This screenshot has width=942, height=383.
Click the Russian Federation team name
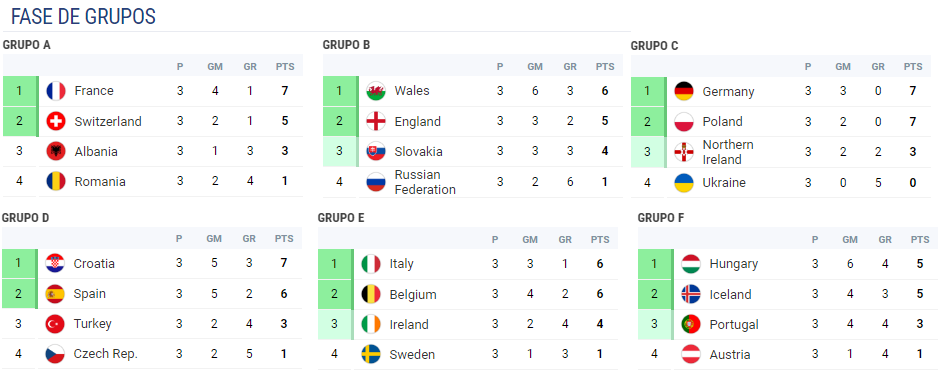(425, 182)
